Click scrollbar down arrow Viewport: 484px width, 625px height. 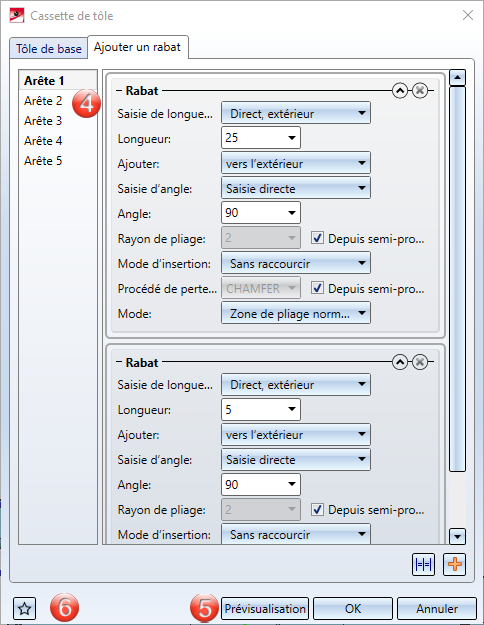point(457,536)
